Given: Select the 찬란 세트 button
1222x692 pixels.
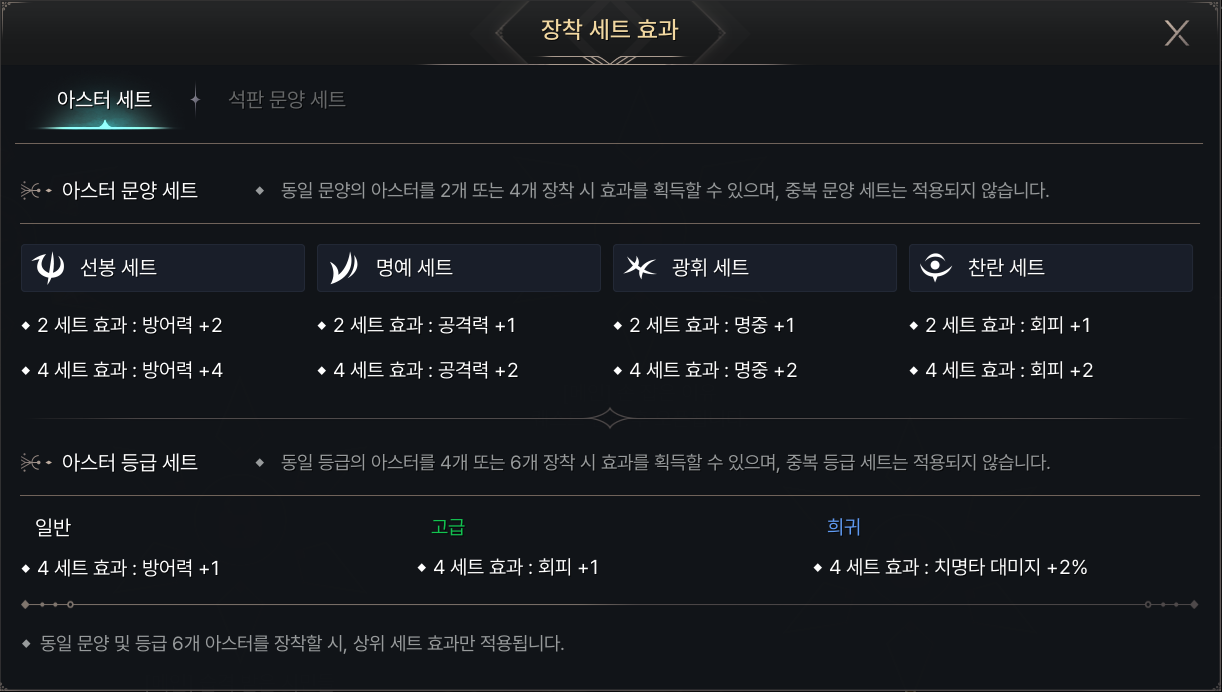Looking at the screenshot, I should pos(1051,267).
